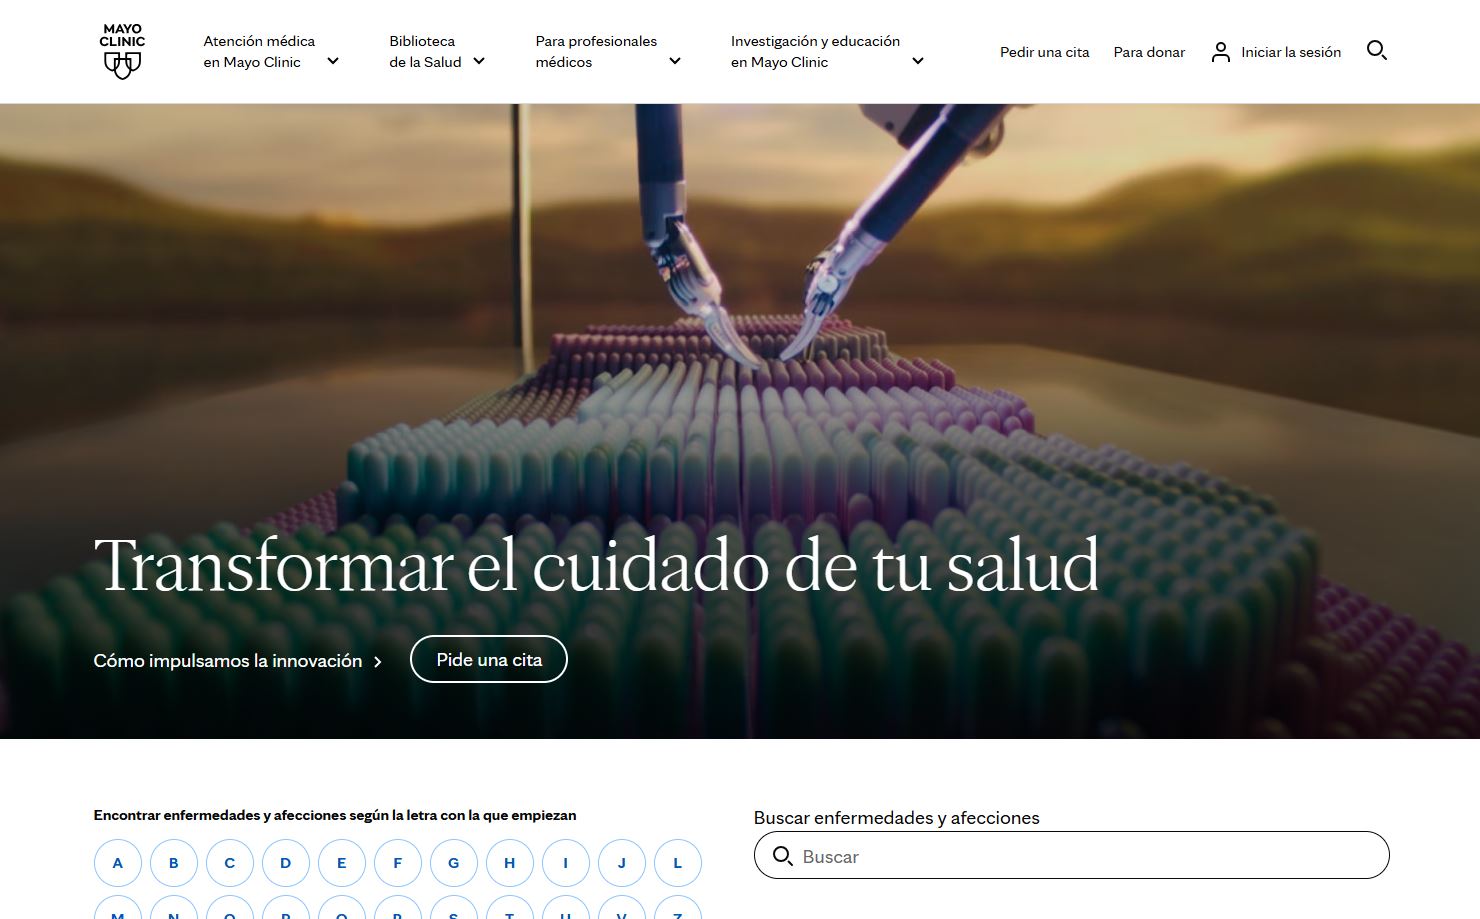Click the letter J circle

click(x=622, y=863)
